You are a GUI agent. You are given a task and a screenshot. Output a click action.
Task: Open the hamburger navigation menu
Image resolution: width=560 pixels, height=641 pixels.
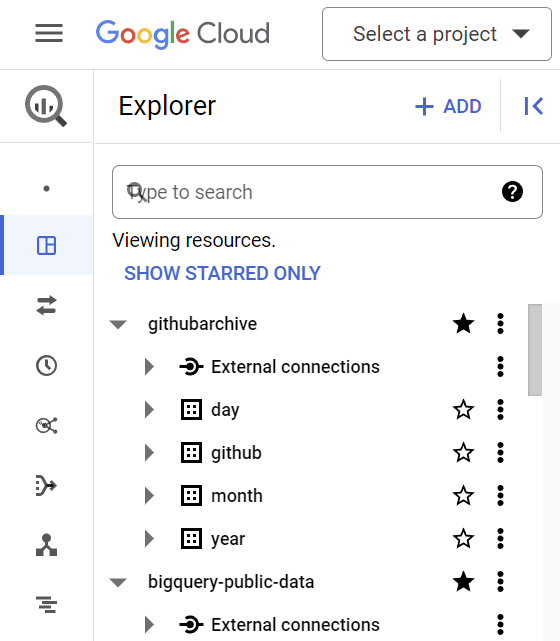click(49, 33)
